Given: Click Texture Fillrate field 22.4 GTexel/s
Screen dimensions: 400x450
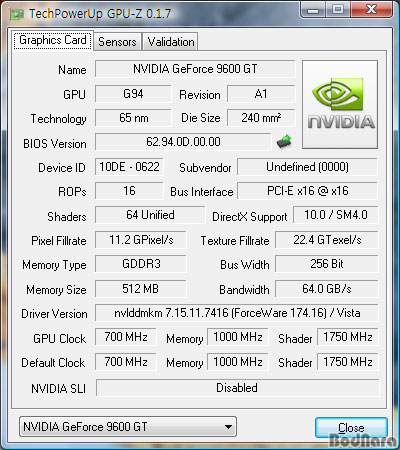Looking at the screenshot, I should click(x=327, y=240).
